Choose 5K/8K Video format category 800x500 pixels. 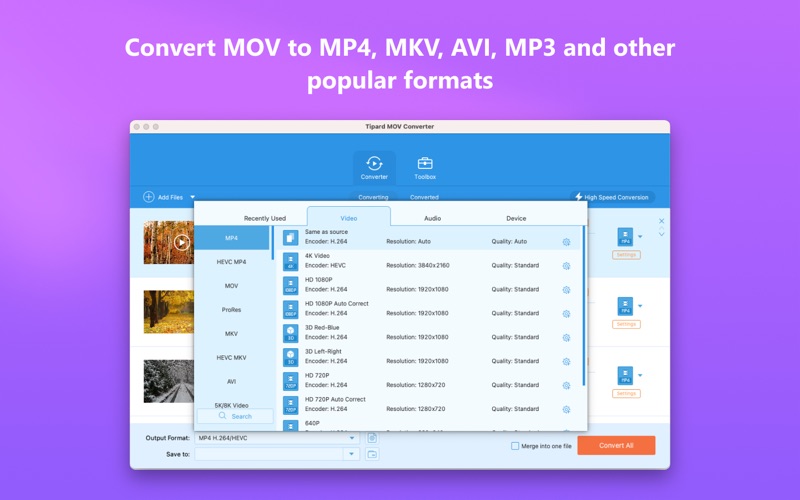pyautogui.click(x=232, y=405)
